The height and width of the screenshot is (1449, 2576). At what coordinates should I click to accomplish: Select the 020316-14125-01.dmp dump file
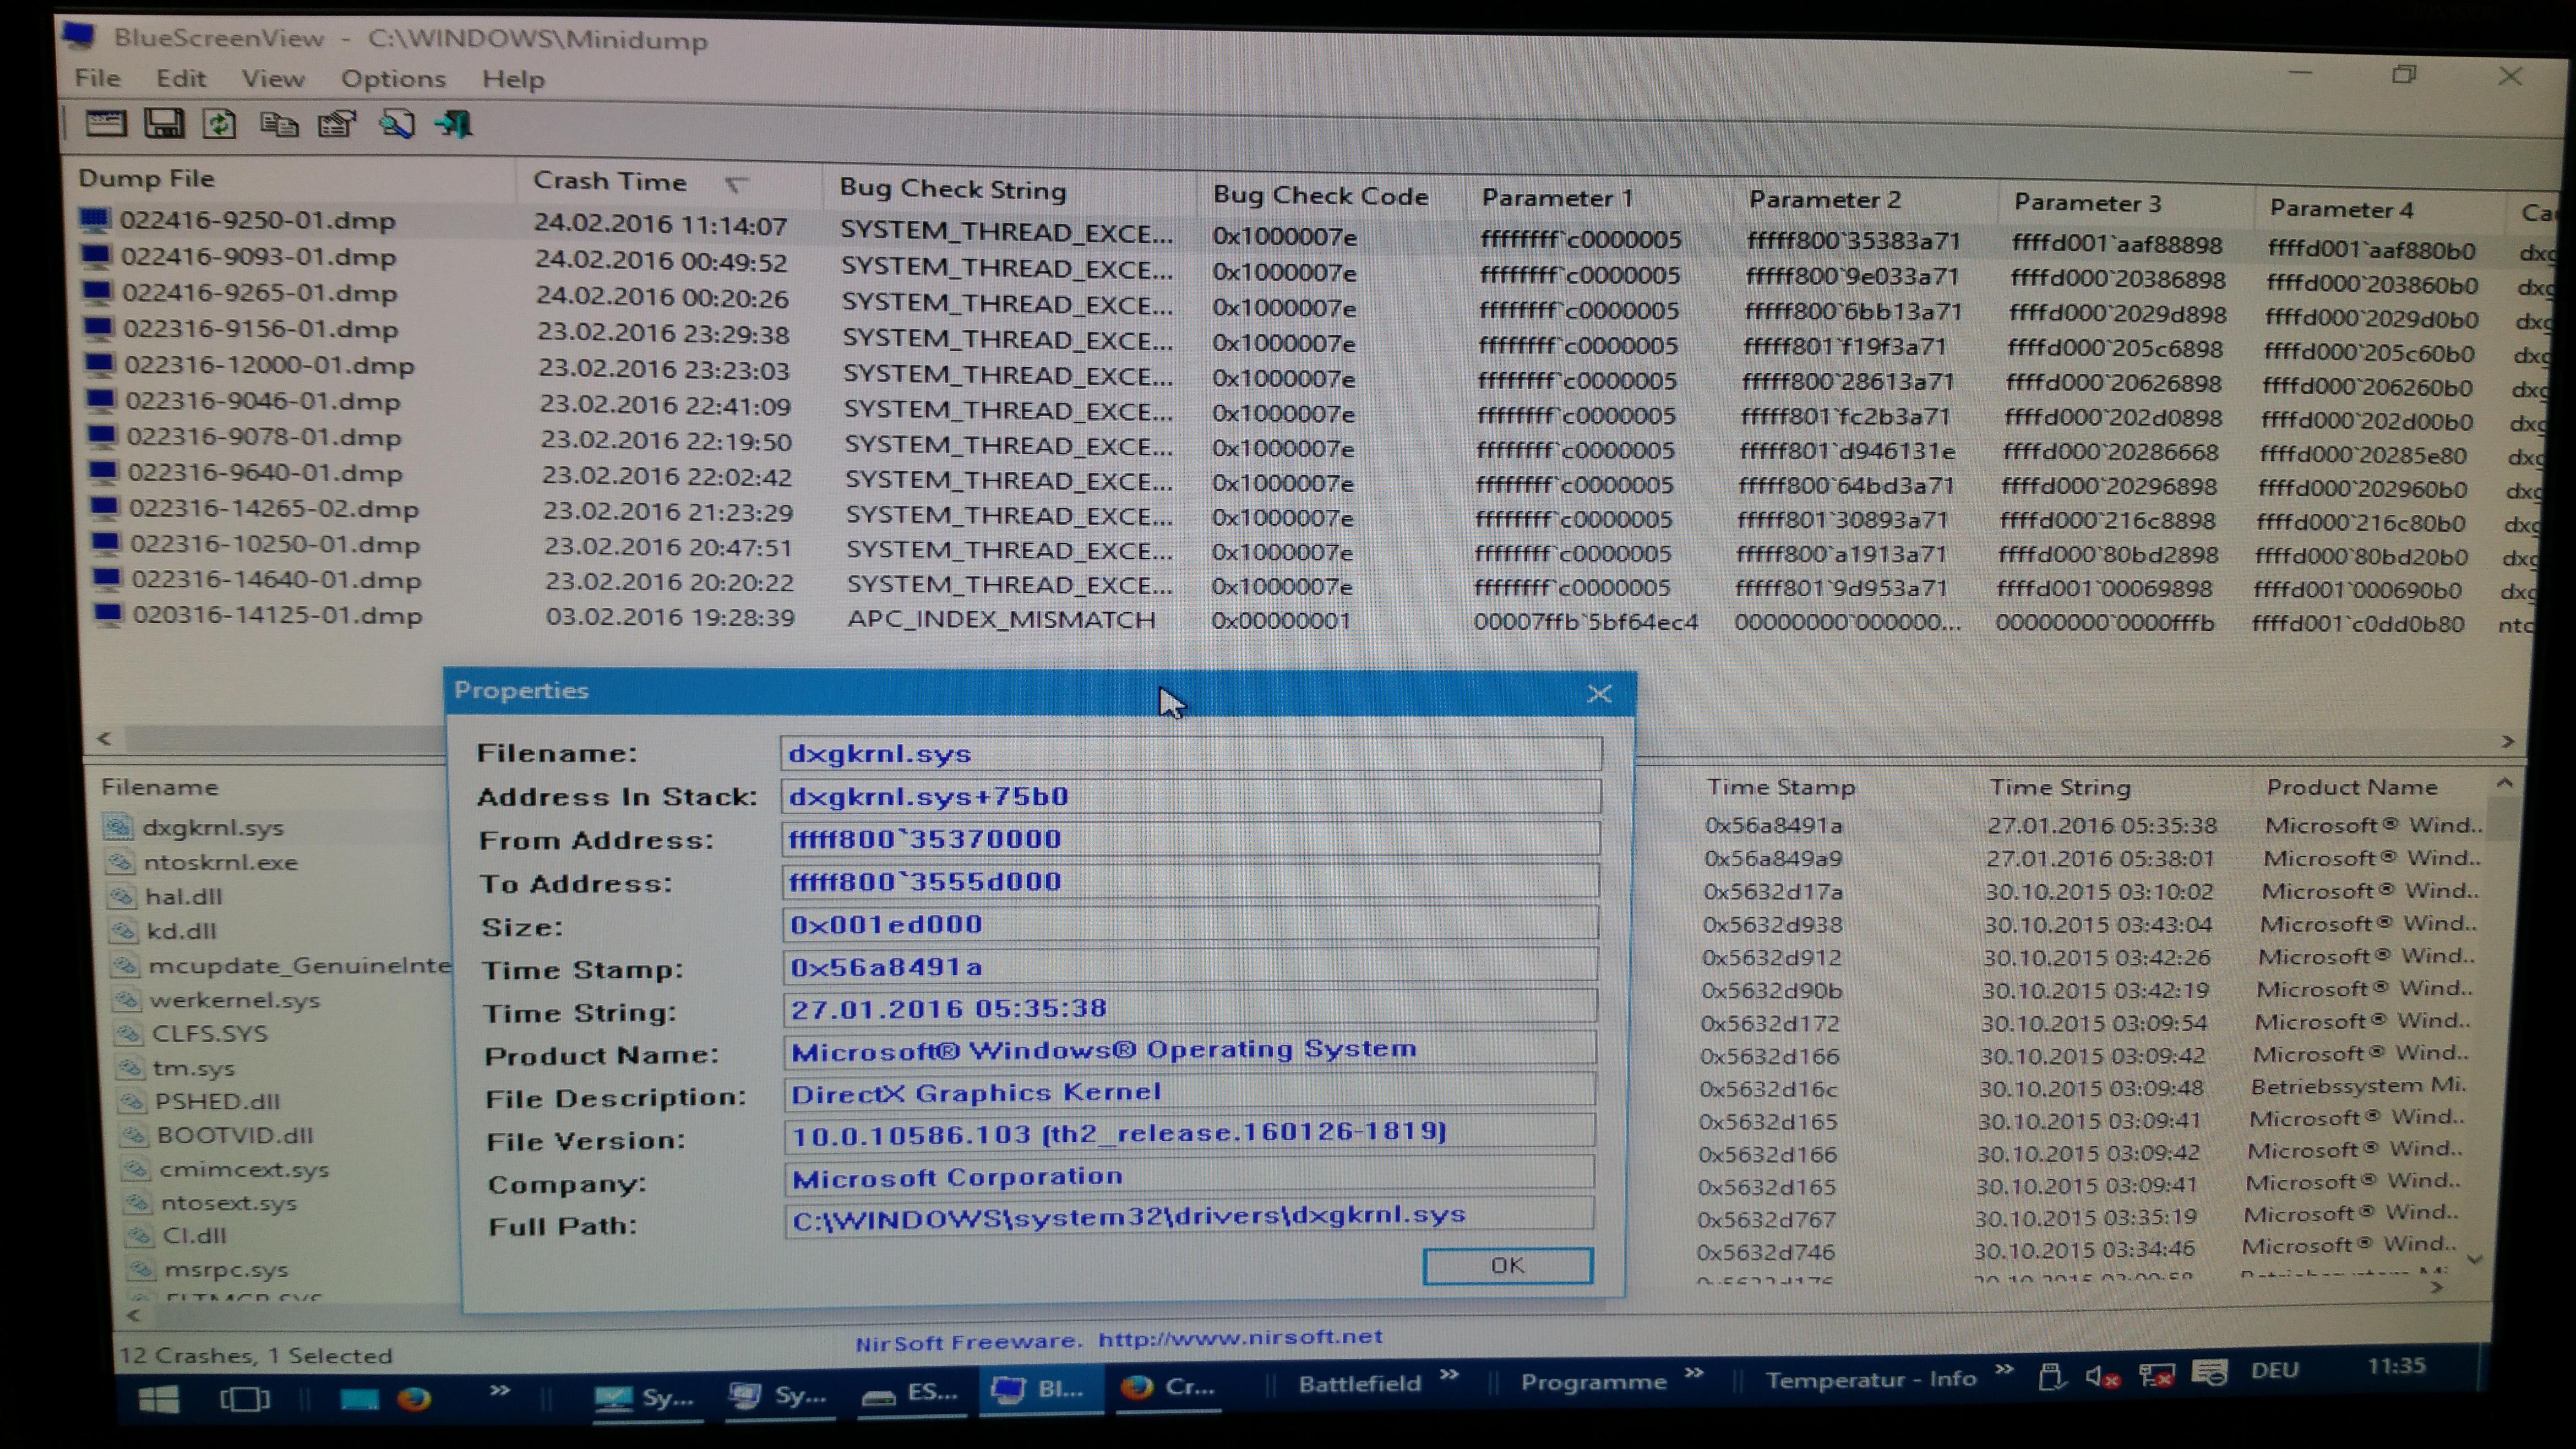[277, 615]
